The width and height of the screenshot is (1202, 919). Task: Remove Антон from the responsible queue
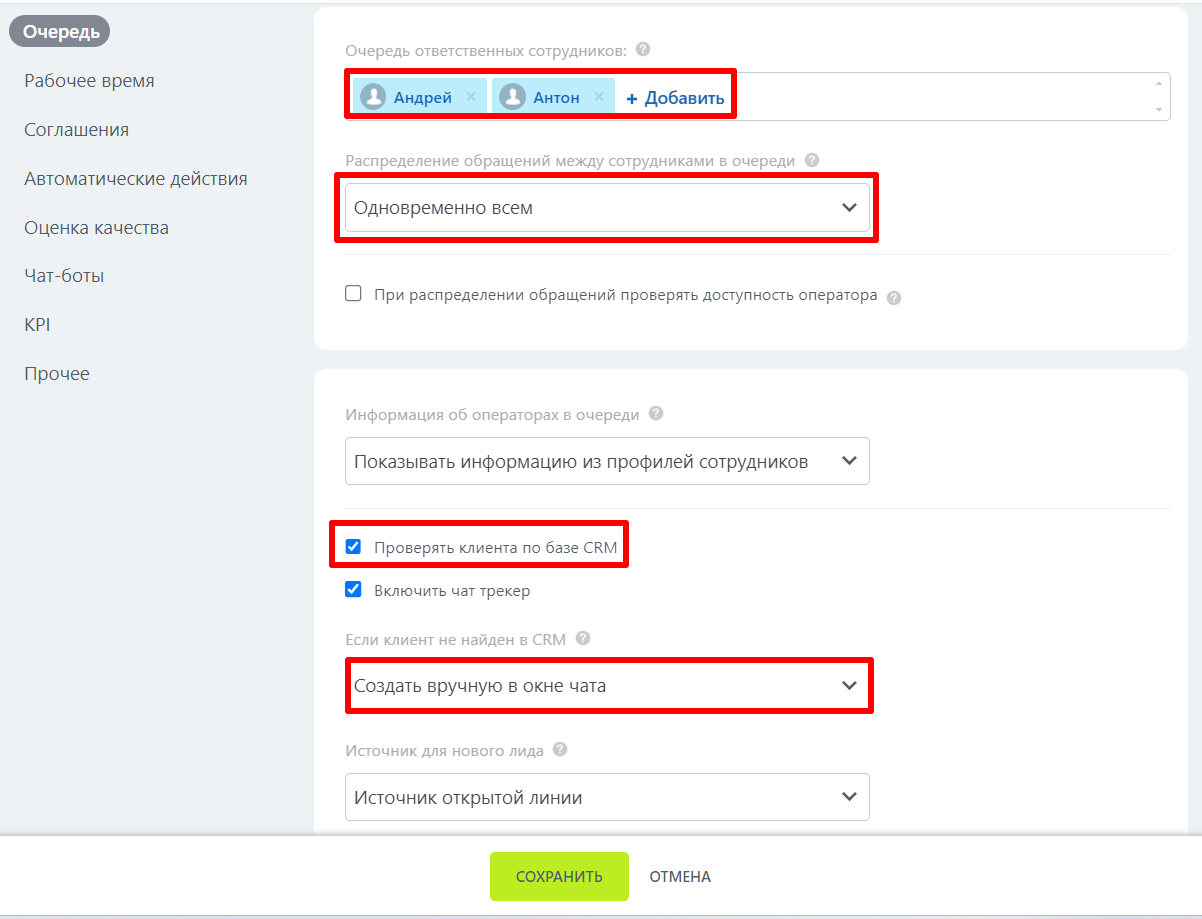[x=599, y=97]
